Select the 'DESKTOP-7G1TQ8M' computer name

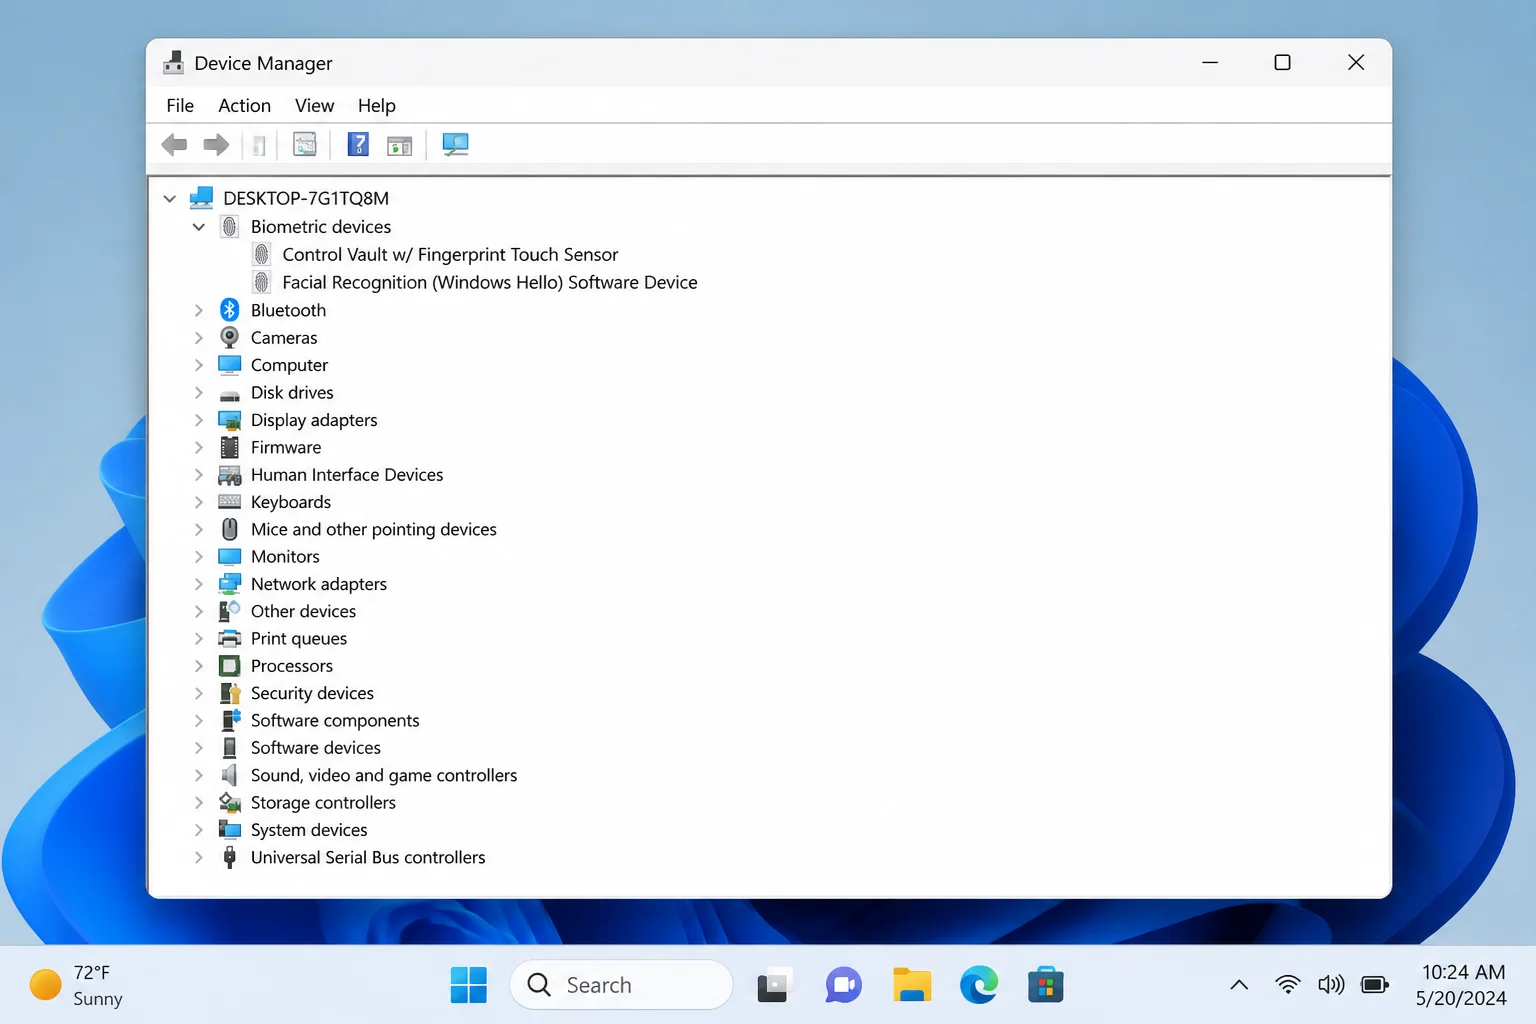point(306,198)
